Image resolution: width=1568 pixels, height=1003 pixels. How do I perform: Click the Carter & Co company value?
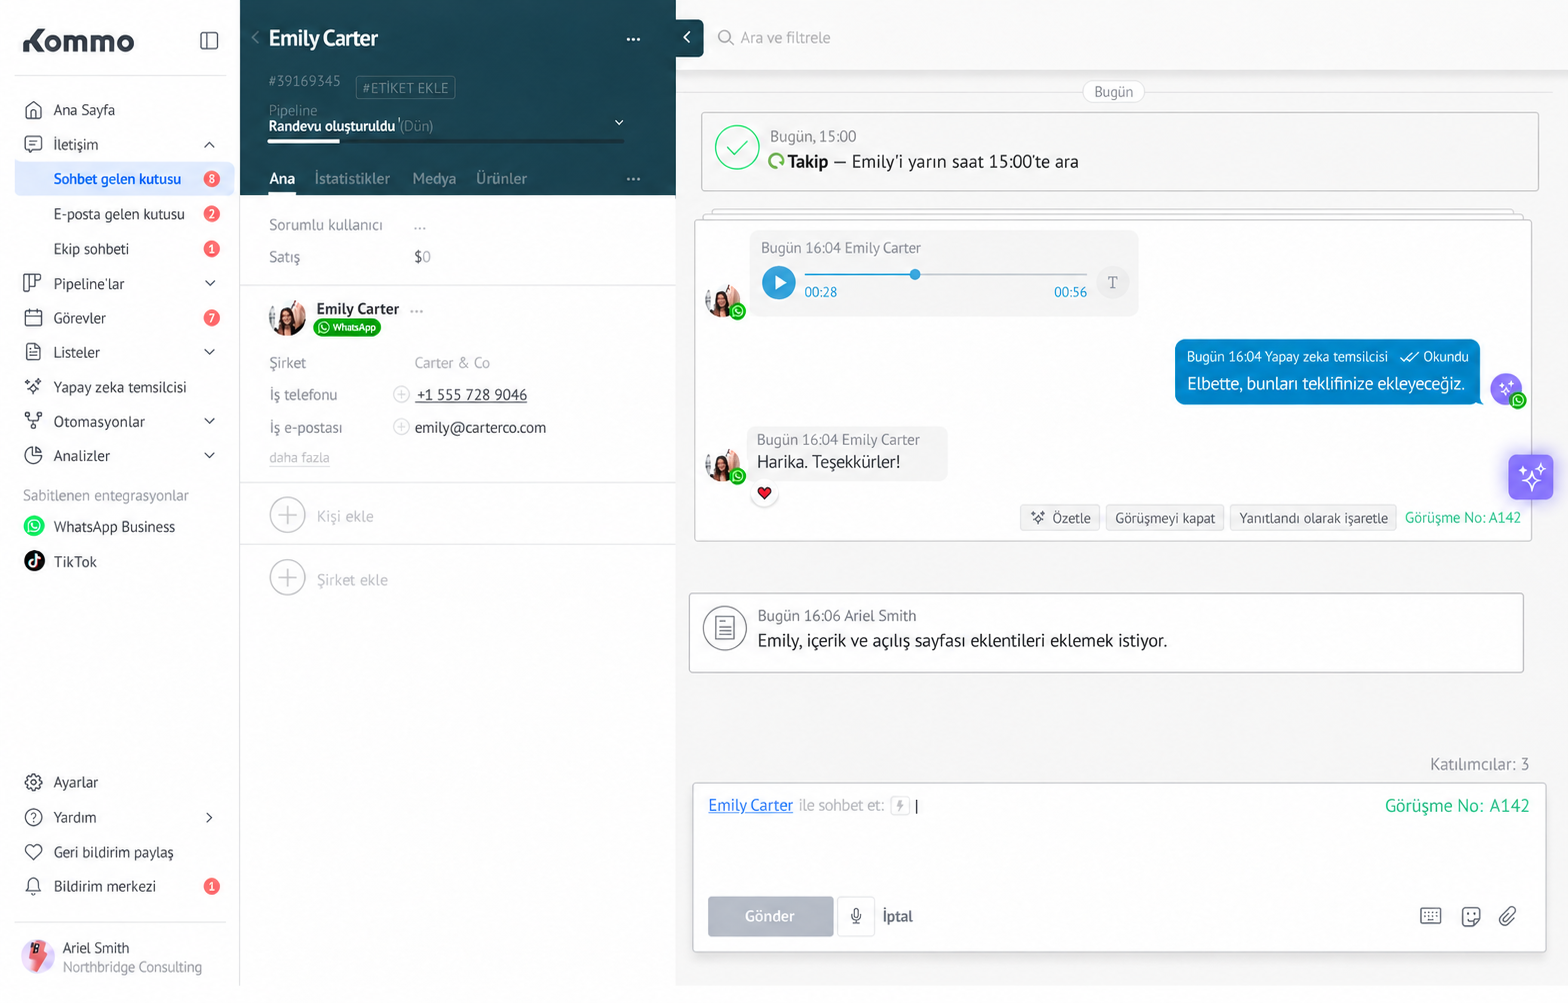[452, 363]
